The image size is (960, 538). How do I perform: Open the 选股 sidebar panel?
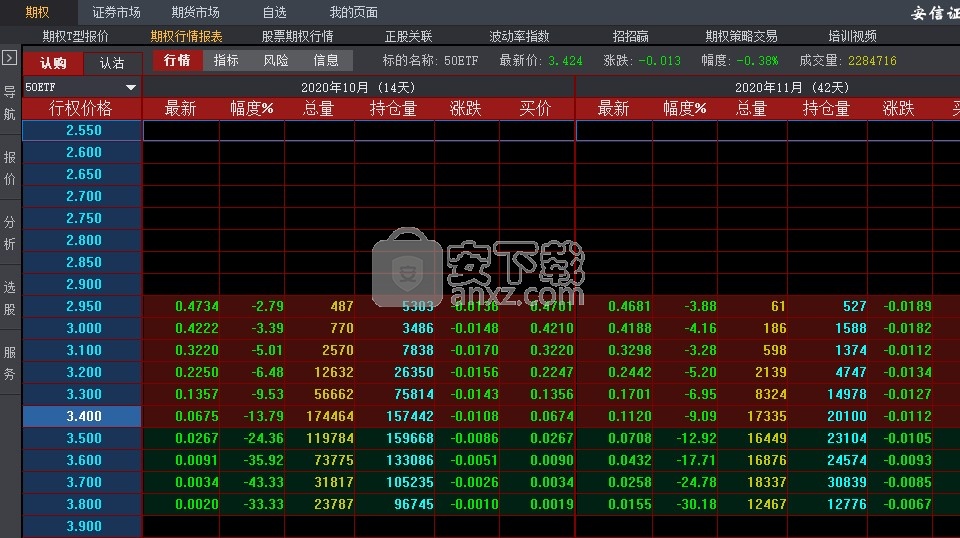point(9,298)
